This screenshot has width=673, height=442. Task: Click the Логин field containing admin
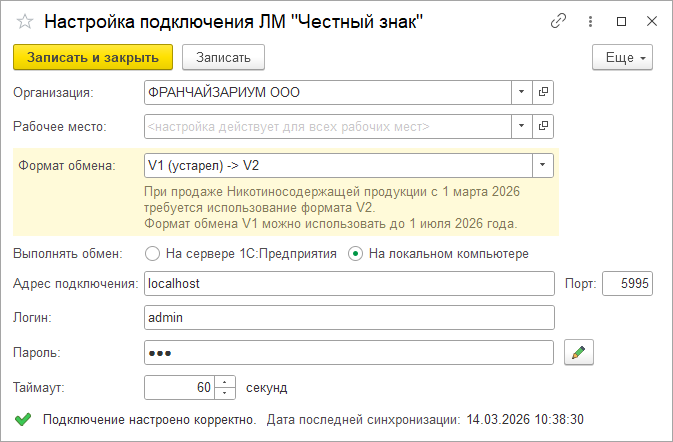point(349,317)
